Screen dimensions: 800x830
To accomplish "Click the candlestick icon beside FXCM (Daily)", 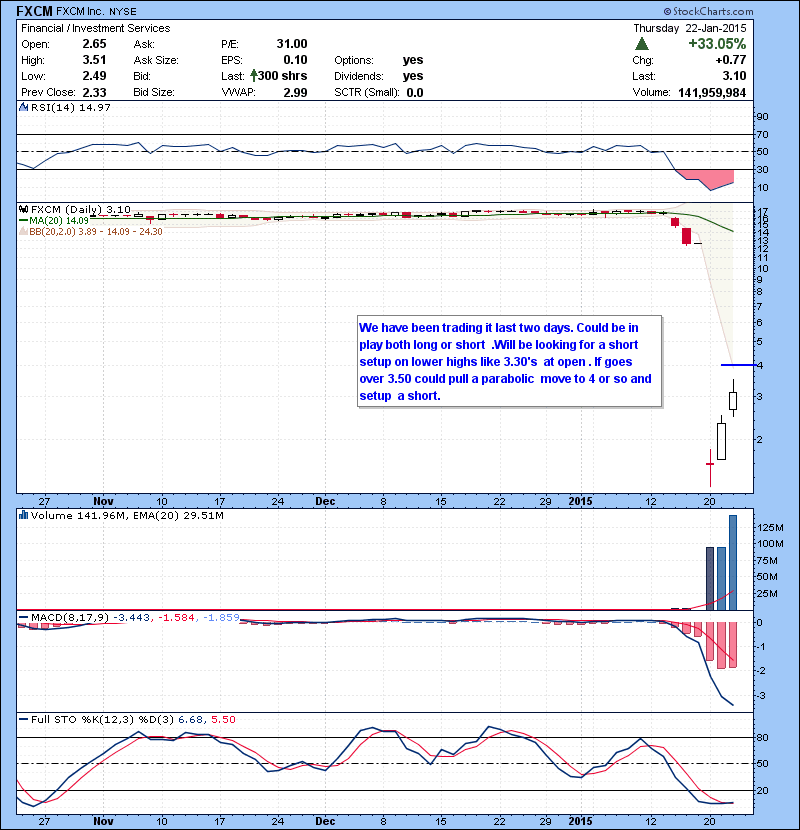I will coord(23,209).
